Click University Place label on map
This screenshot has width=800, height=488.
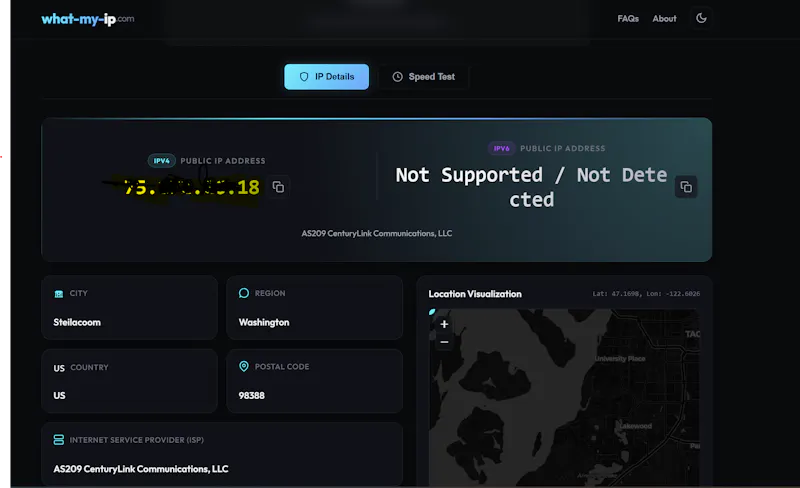click(x=620, y=359)
